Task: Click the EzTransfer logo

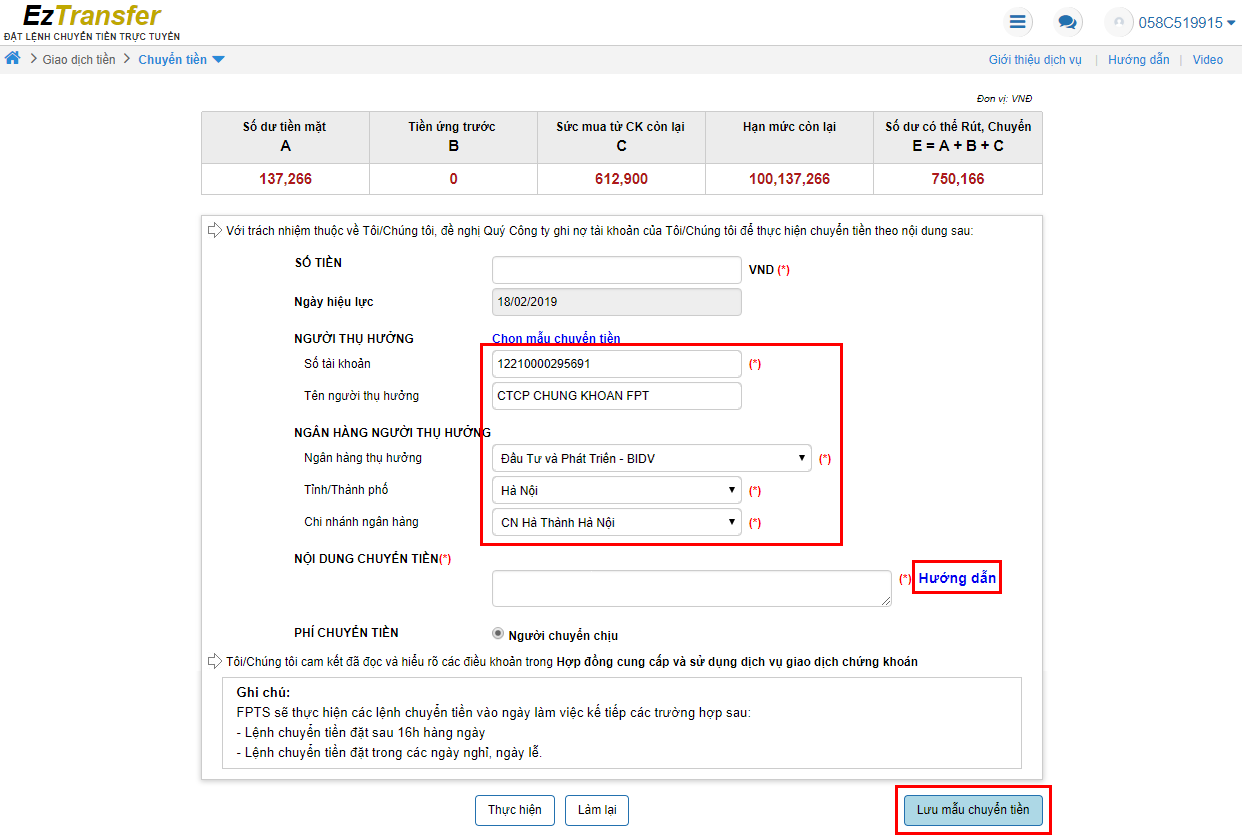Action: [x=92, y=22]
